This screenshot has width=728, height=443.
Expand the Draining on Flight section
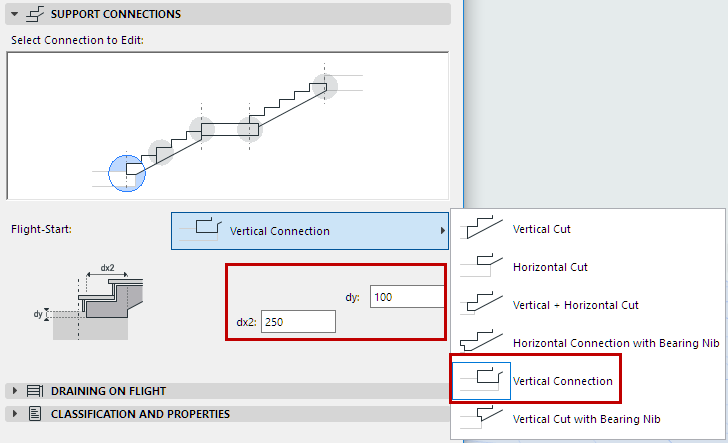(14, 391)
